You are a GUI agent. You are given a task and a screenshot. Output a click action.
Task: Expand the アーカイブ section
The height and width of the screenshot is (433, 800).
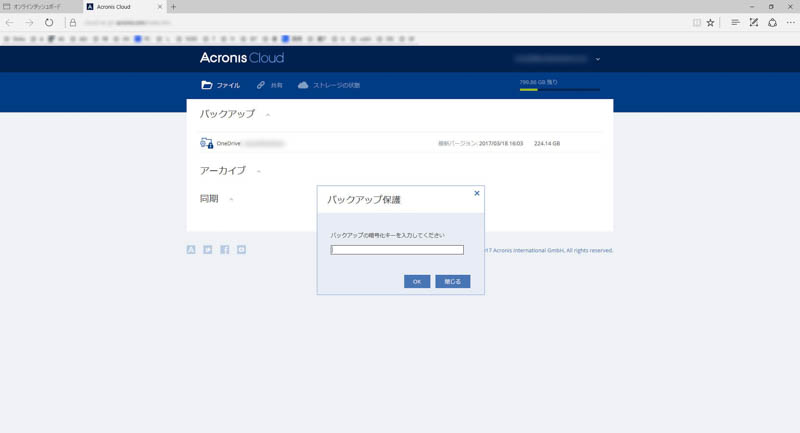(x=259, y=171)
